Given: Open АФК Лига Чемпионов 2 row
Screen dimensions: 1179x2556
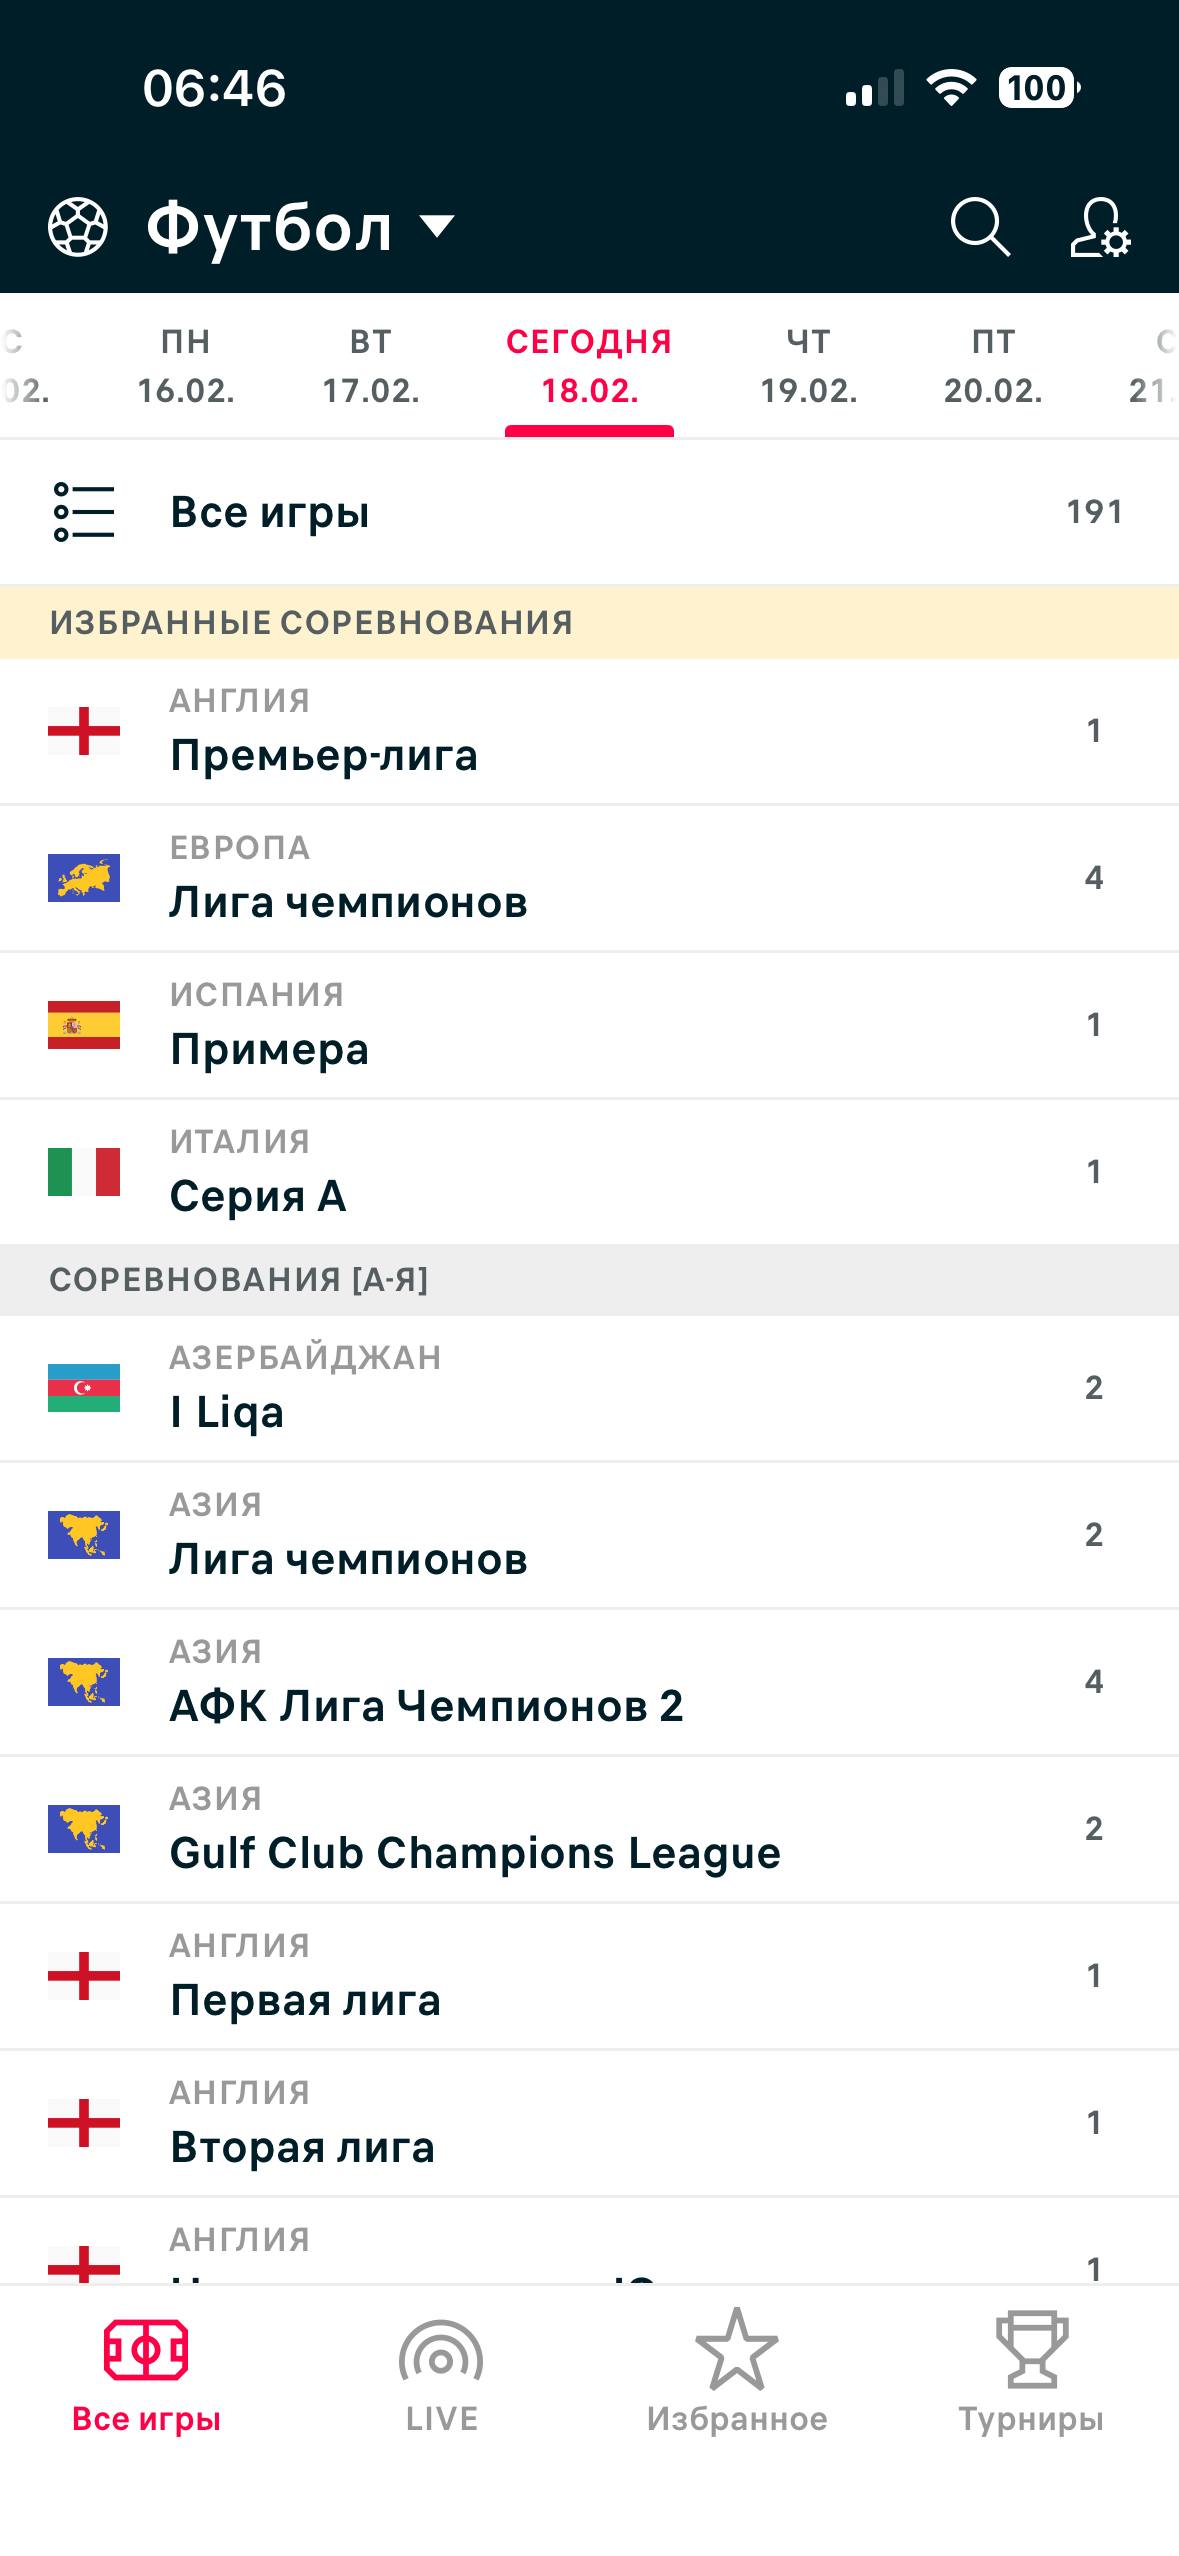Looking at the screenshot, I should [x=589, y=1682].
